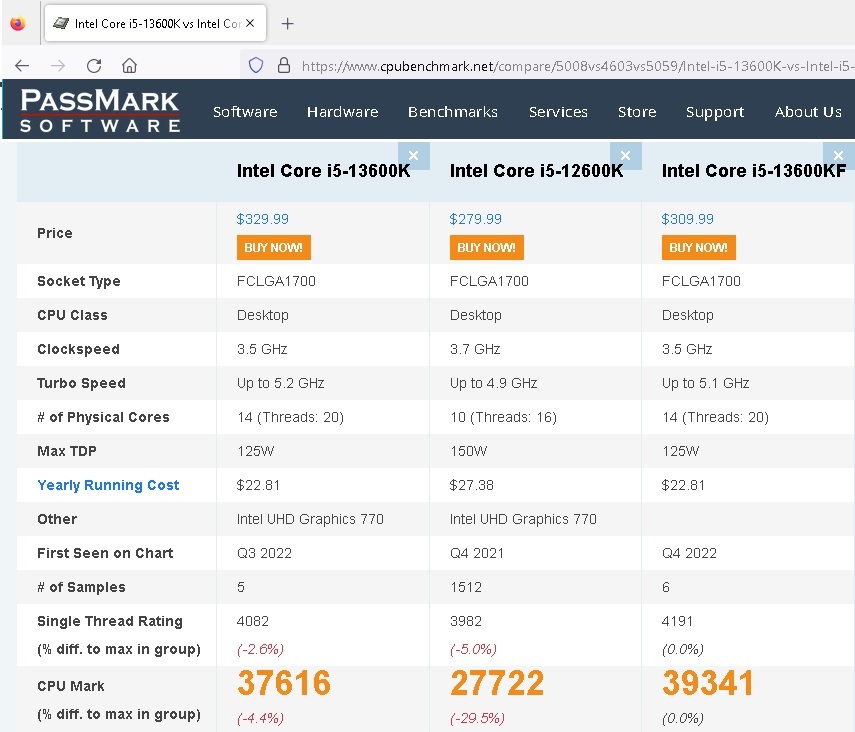This screenshot has height=732, width=855.
Task: Click the CPU Mark score 27722
Action: tap(497, 683)
